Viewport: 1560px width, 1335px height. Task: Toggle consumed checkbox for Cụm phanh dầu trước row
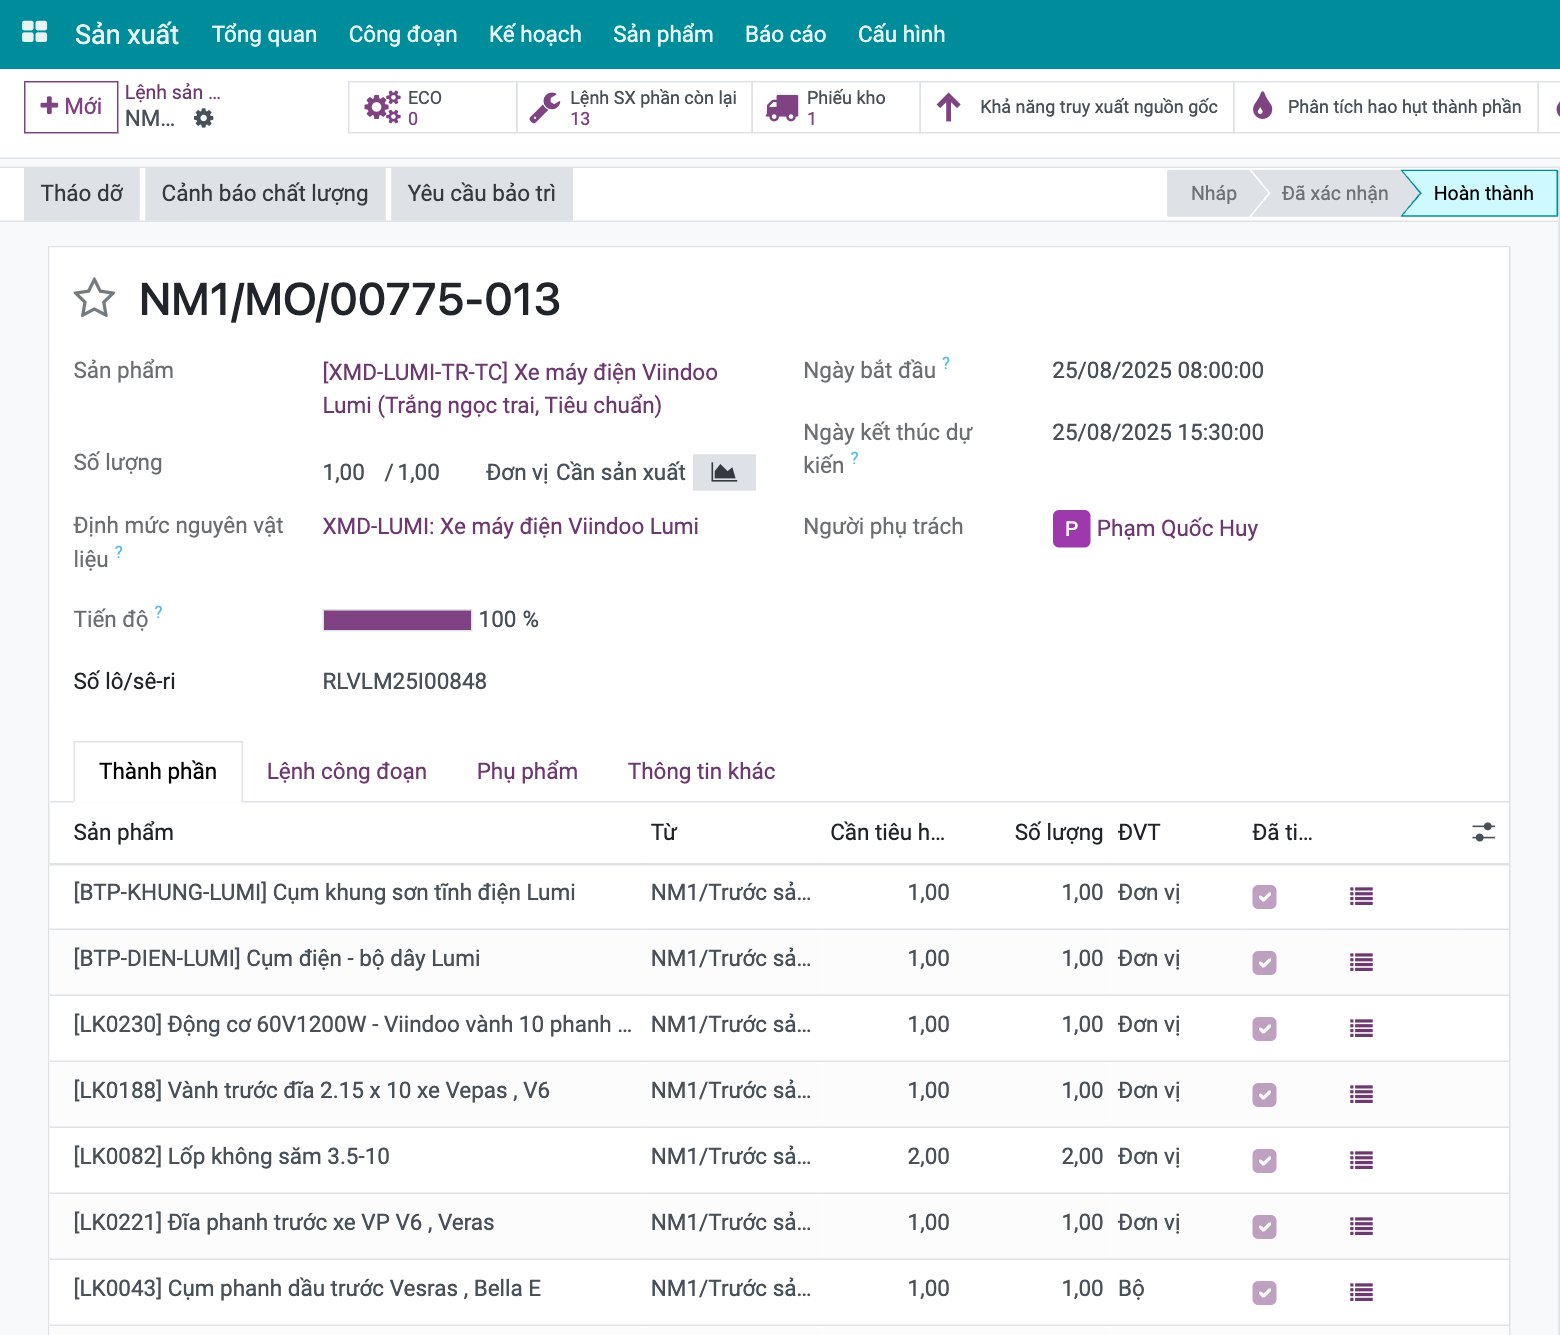1264,1293
